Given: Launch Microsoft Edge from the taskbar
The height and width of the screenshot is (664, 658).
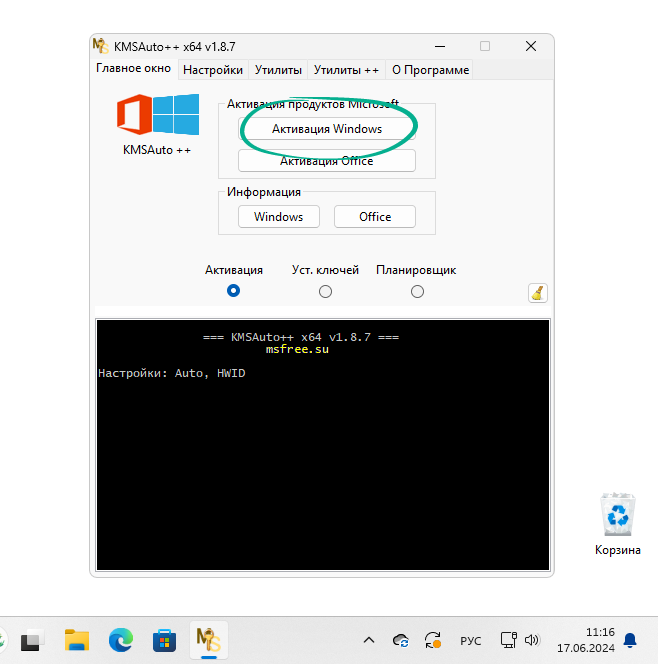Looking at the screenshot, I should point(121,640).
